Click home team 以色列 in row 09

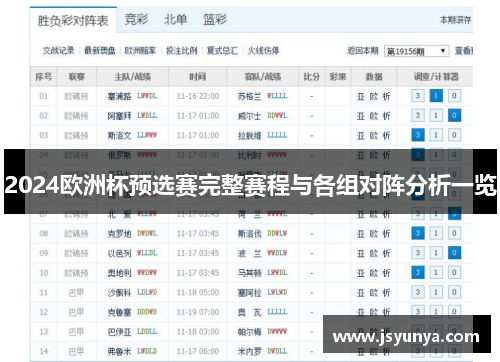point(119,253)
